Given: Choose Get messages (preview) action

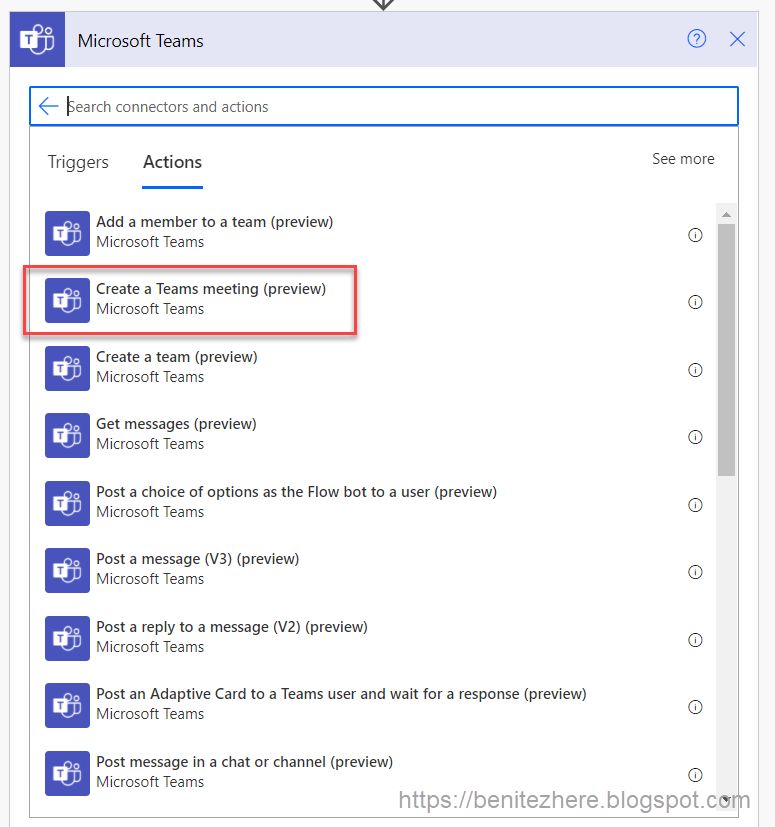Looking at the screenshot, I should 176,424.
